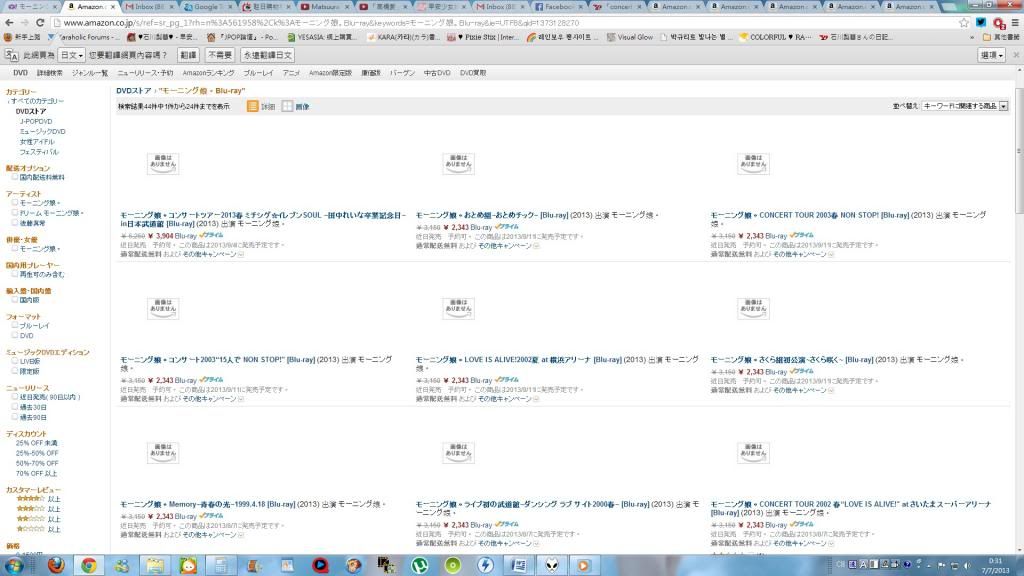
Task: Click no-image thumbnail above さくら組初公演 Blu-ray
Action: (x=753, y=308)
